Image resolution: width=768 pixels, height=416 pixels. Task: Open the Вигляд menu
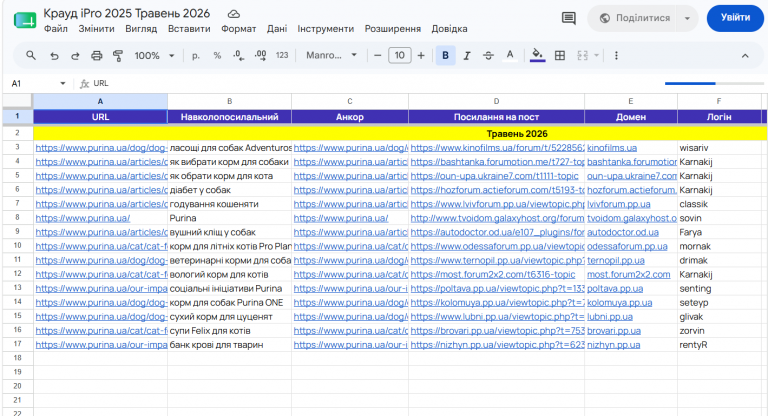(x=141, y=29)
